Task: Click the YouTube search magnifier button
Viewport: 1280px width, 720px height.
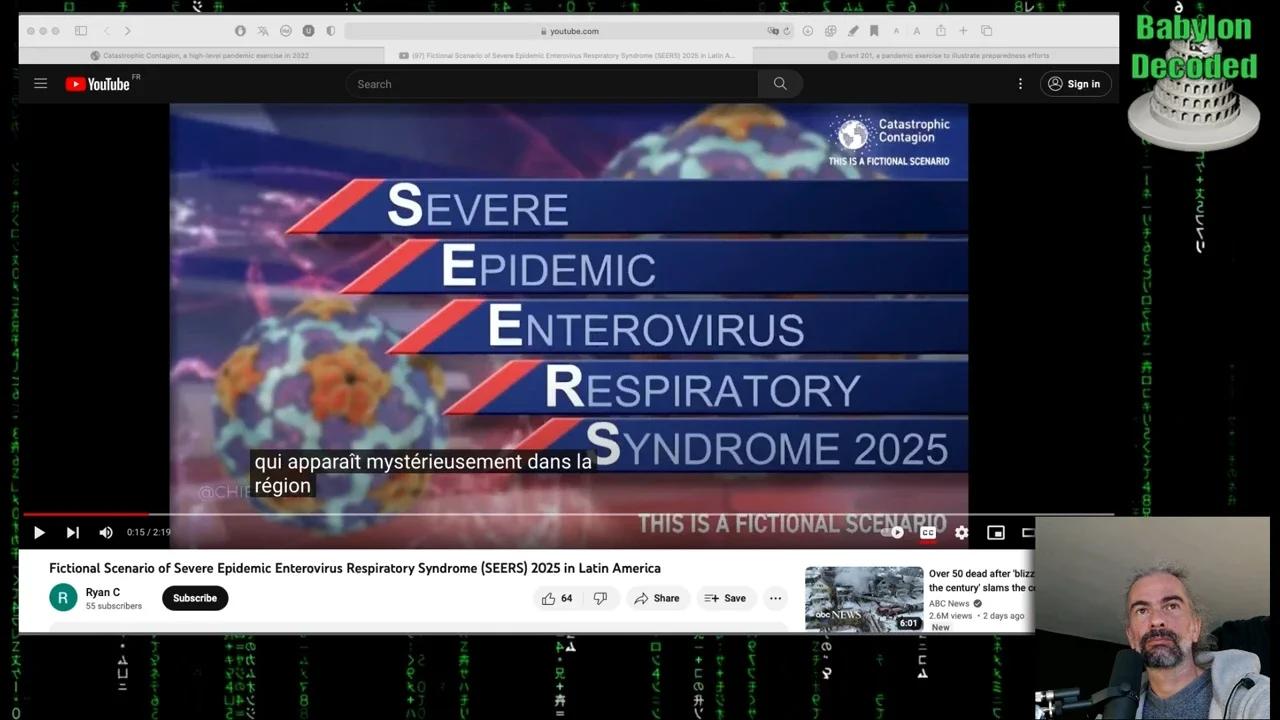Action: (x=780, y=84)
